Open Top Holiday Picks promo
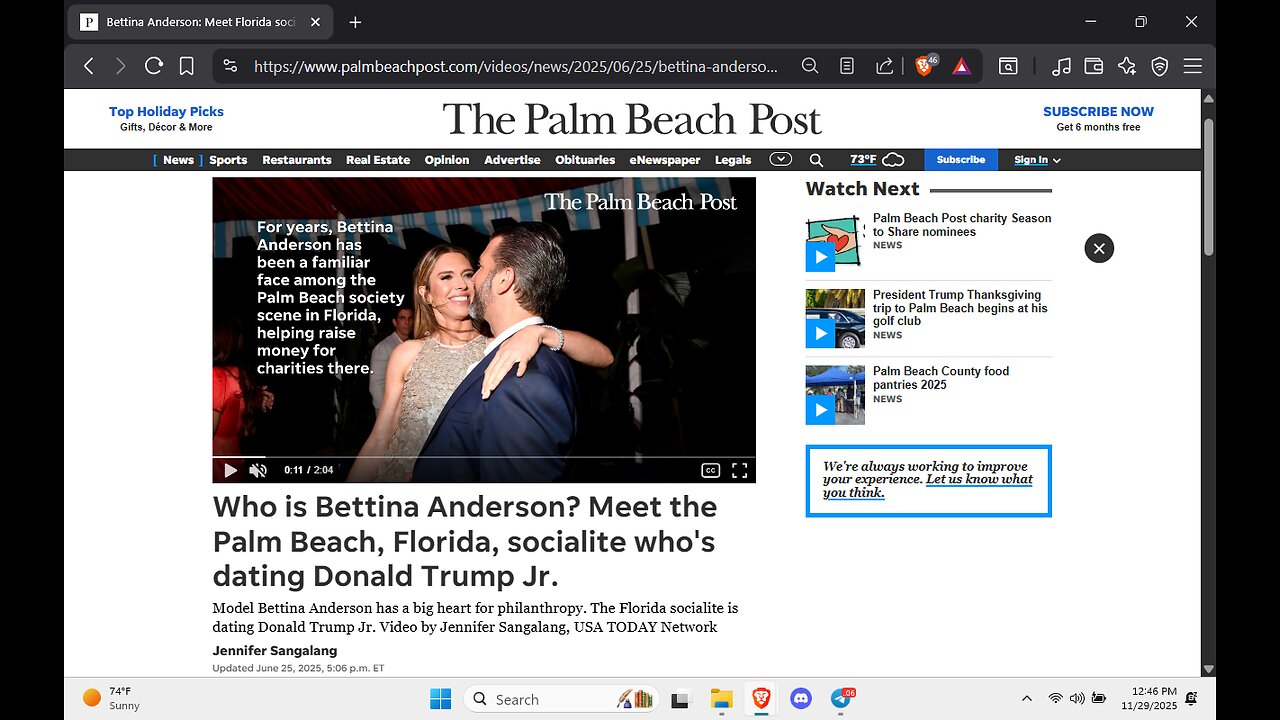Image resolution: width=1280 pixels, height=720 pixels. 166,118
